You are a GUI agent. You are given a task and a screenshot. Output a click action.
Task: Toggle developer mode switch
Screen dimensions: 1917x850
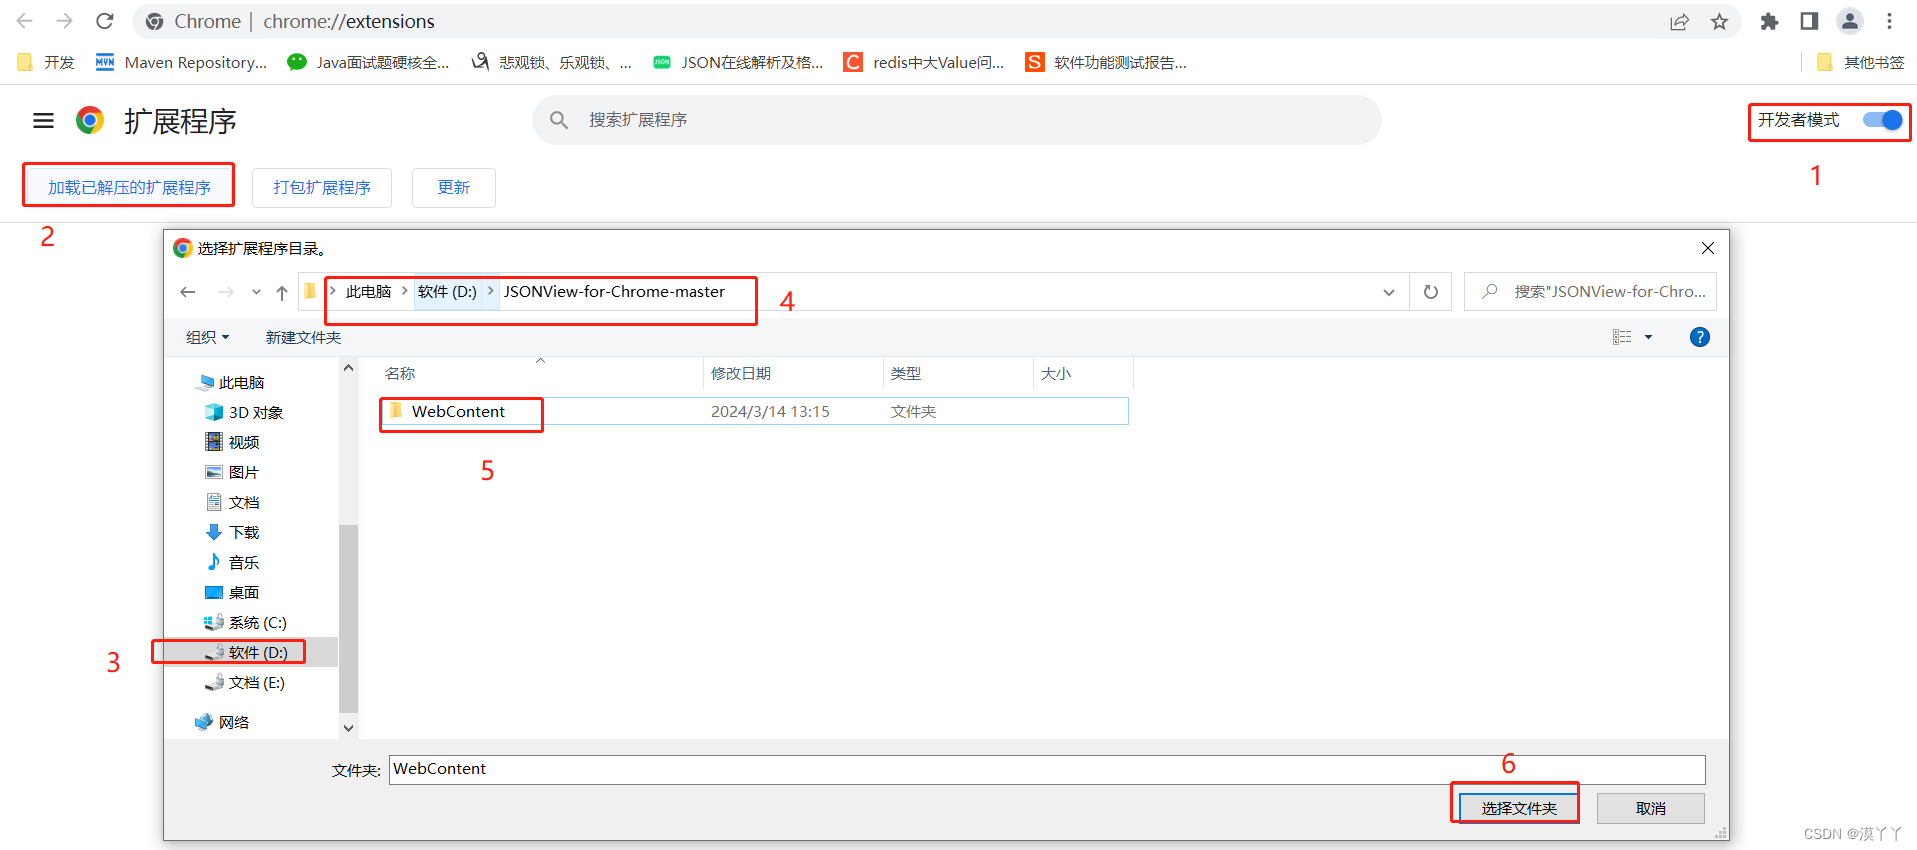click(1882, 120)
